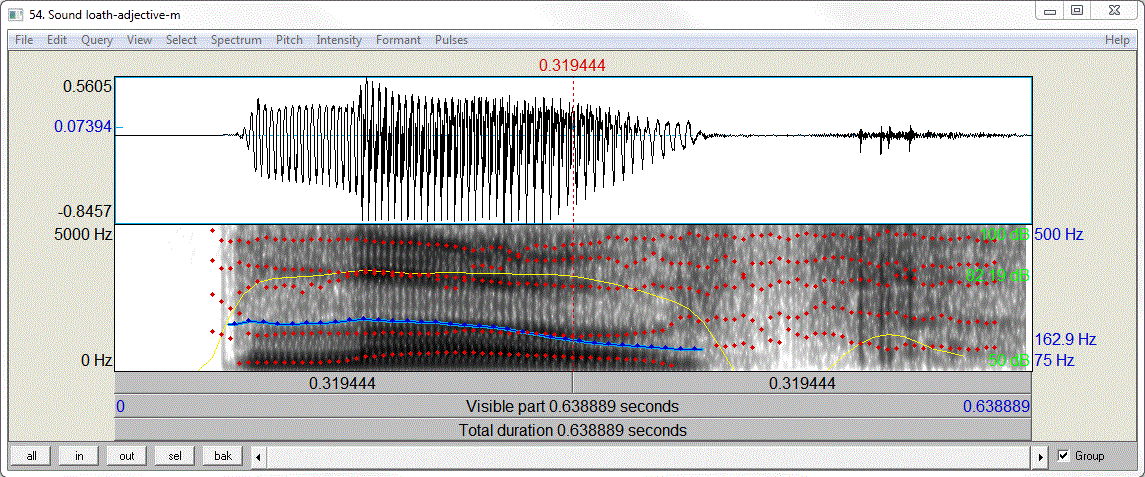Click the scrollbar right arrow
This screenshot has width=1145, height=477.
1042,457
